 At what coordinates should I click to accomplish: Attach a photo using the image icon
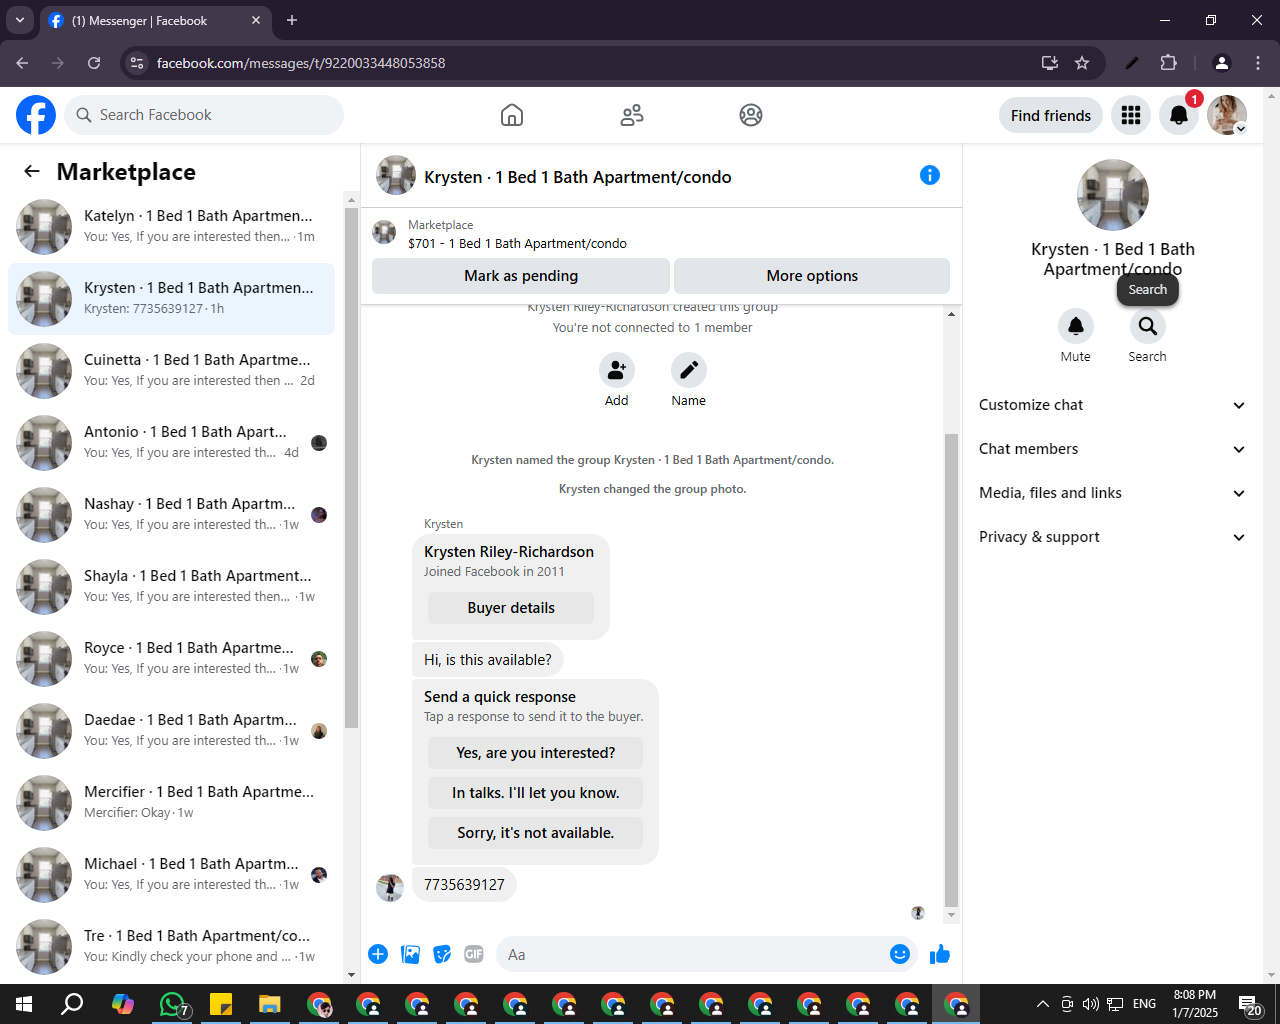pos(410,954)
